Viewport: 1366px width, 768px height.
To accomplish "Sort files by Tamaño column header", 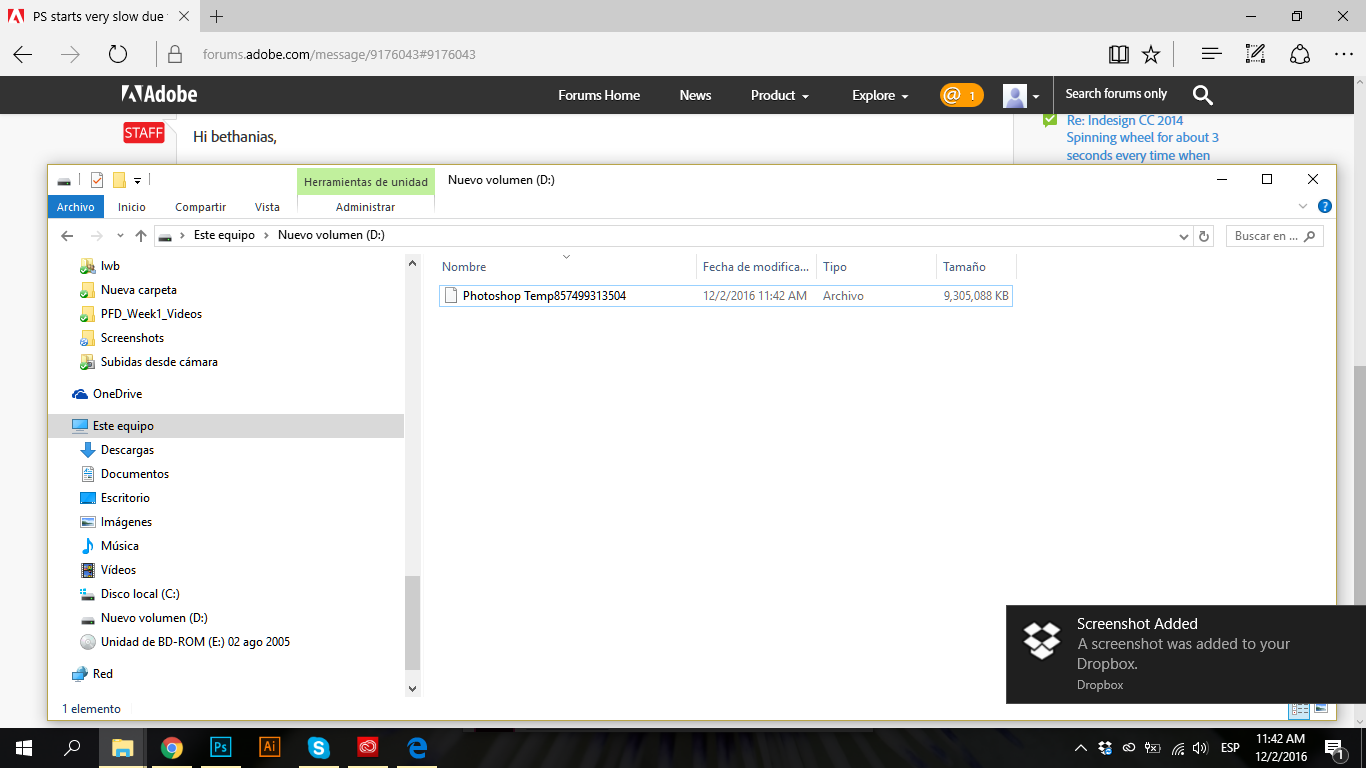I will click(976, 267).
